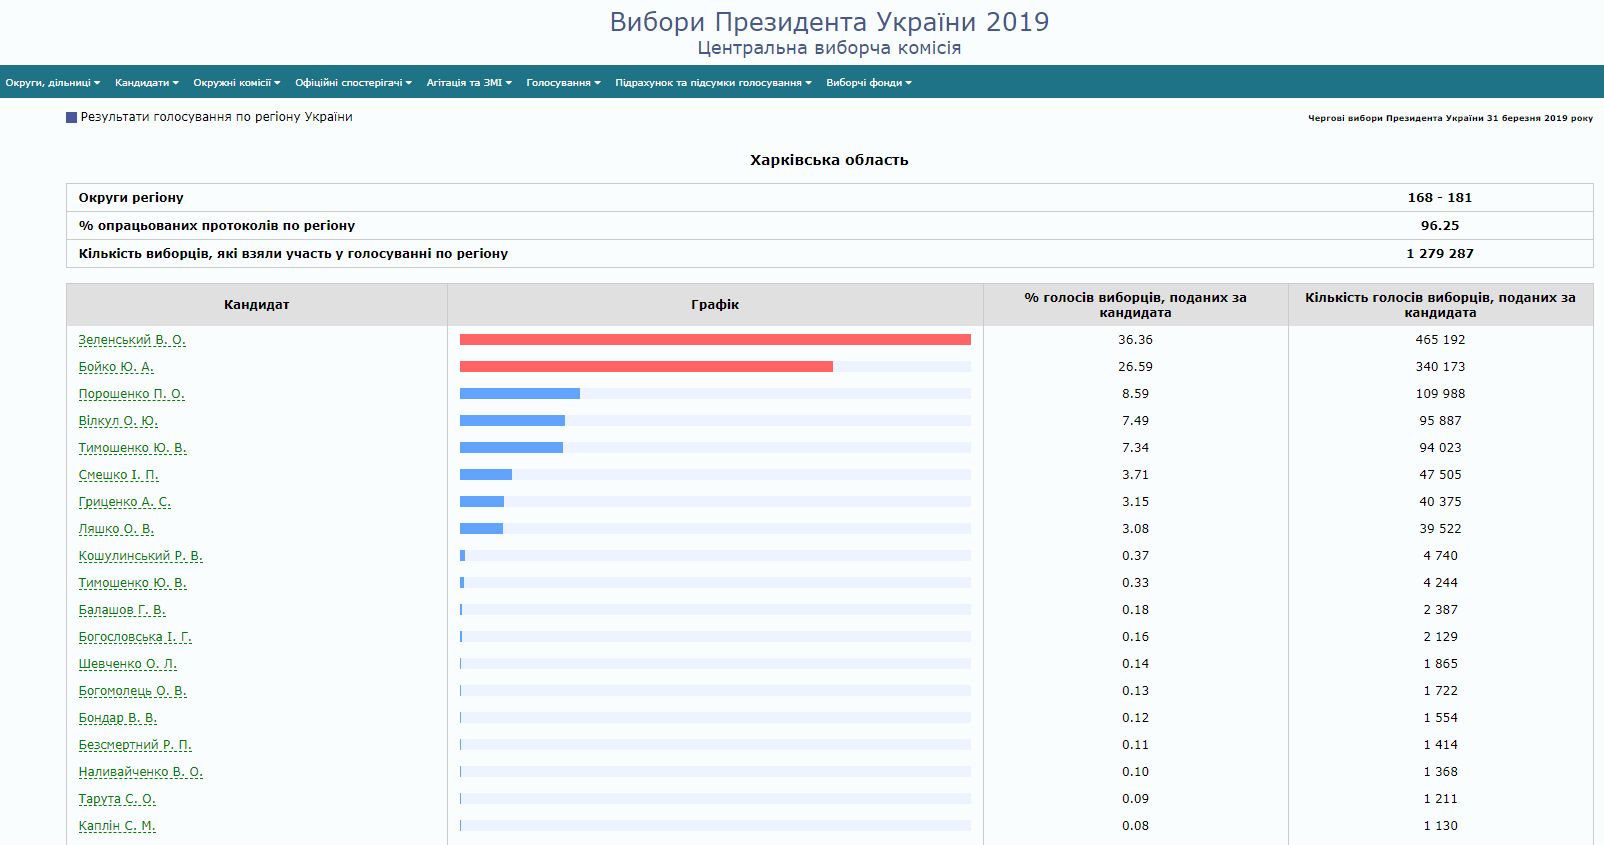1604x845 pixels.
Task: Open the Окружні комісії dropdown
Action: click(237, 83)
